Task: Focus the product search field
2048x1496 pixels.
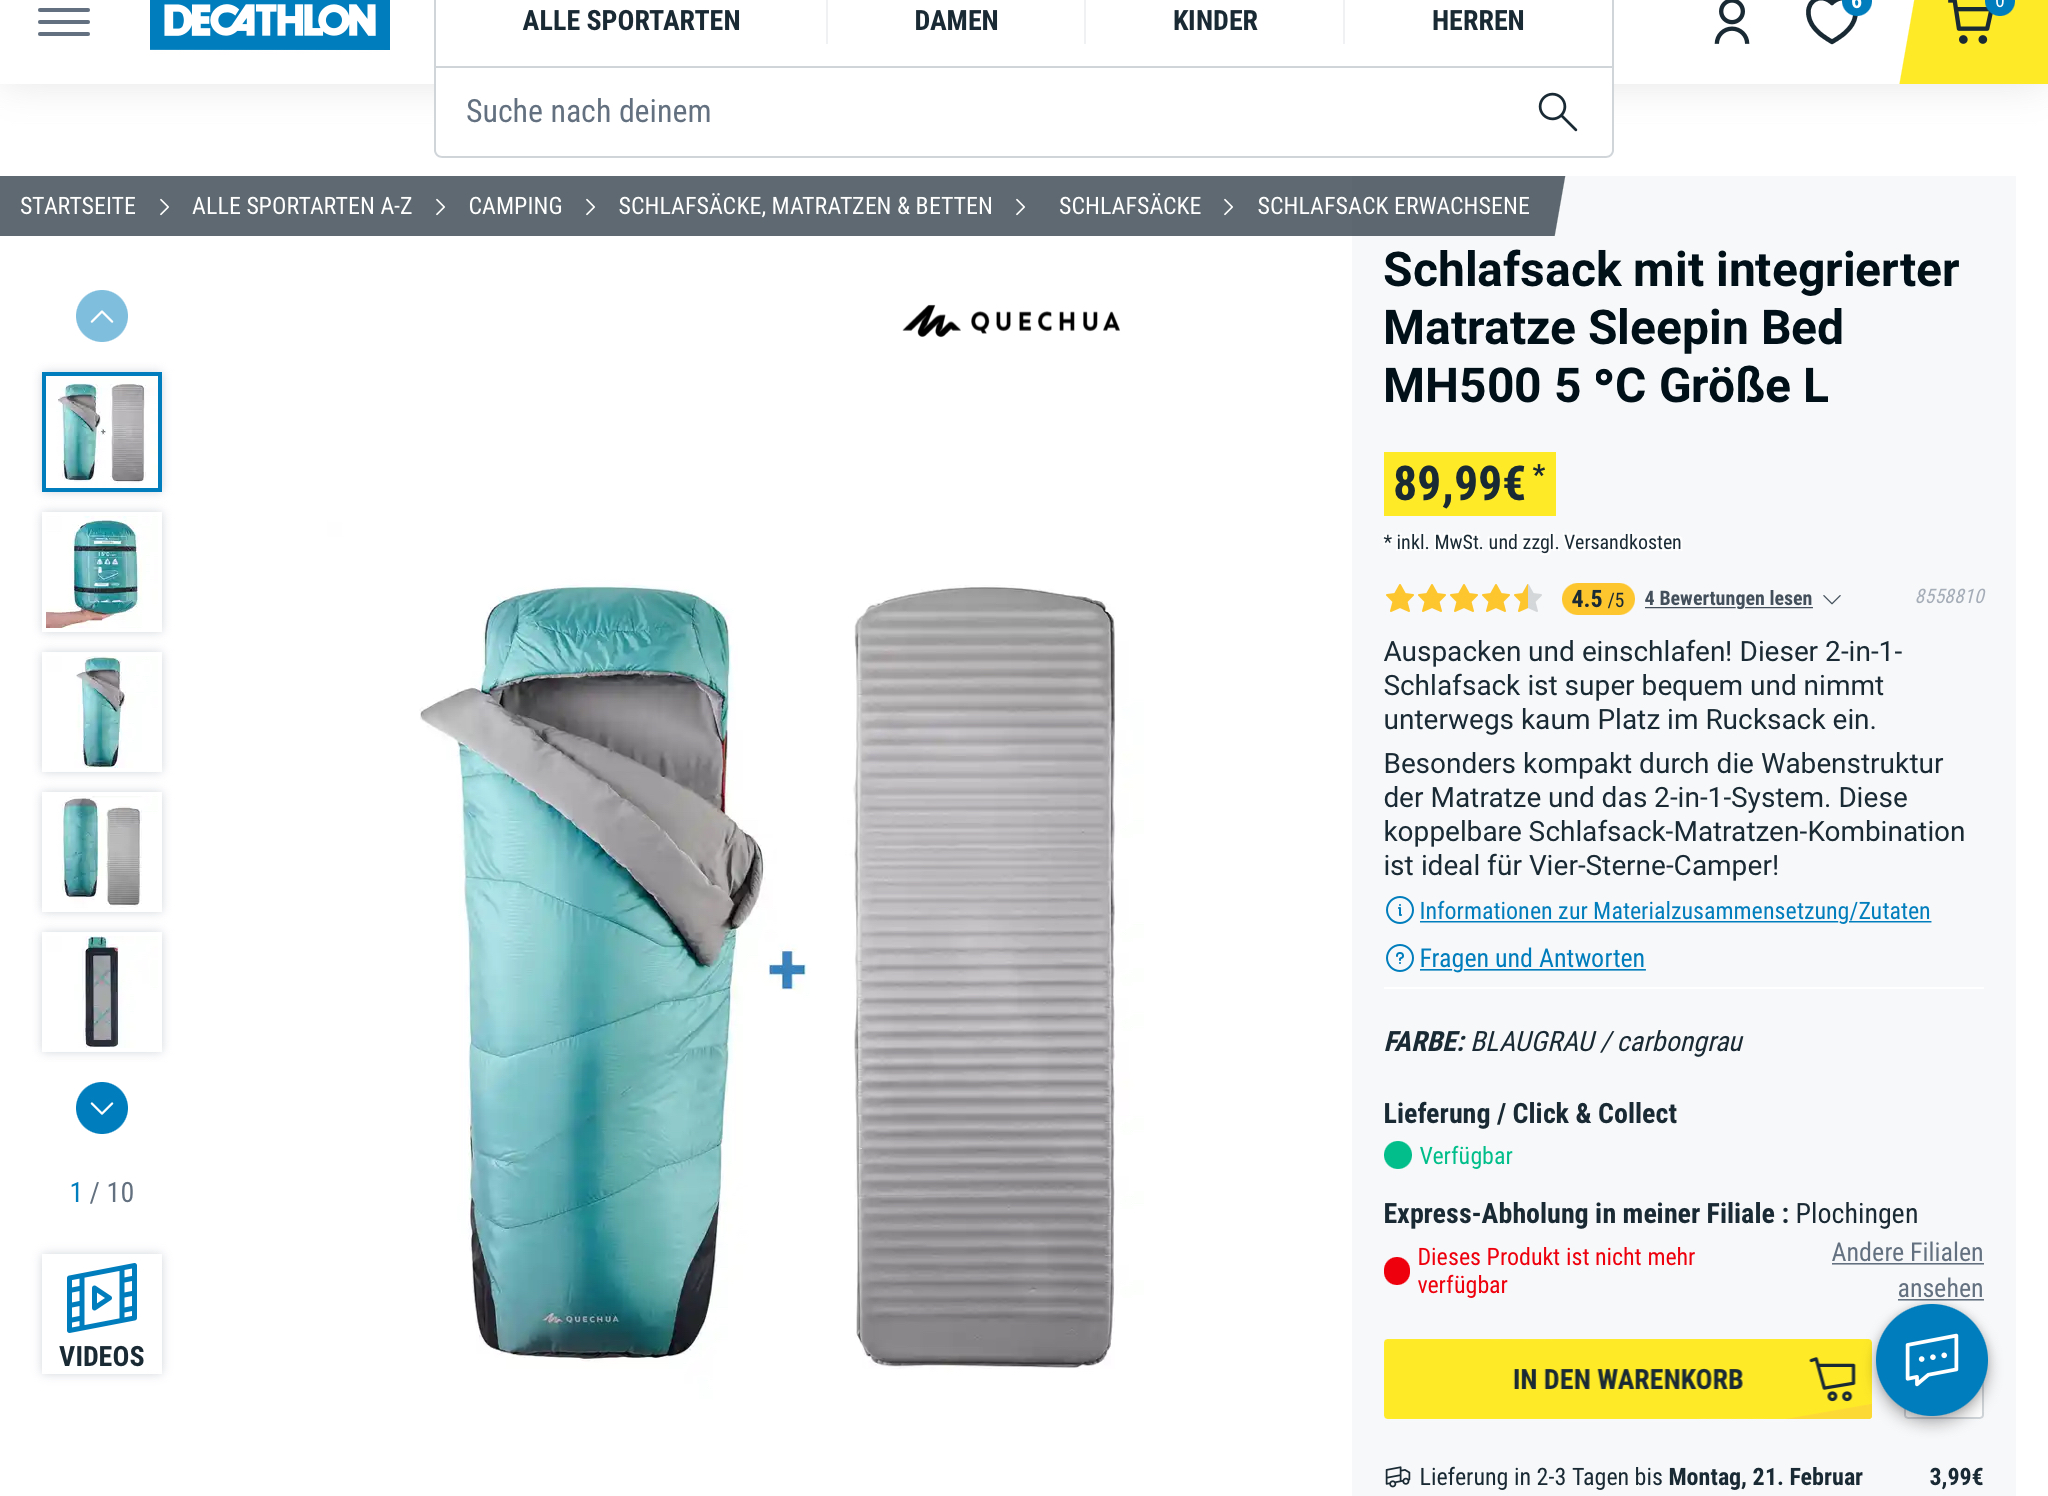Action: click(x=990, y=112)
